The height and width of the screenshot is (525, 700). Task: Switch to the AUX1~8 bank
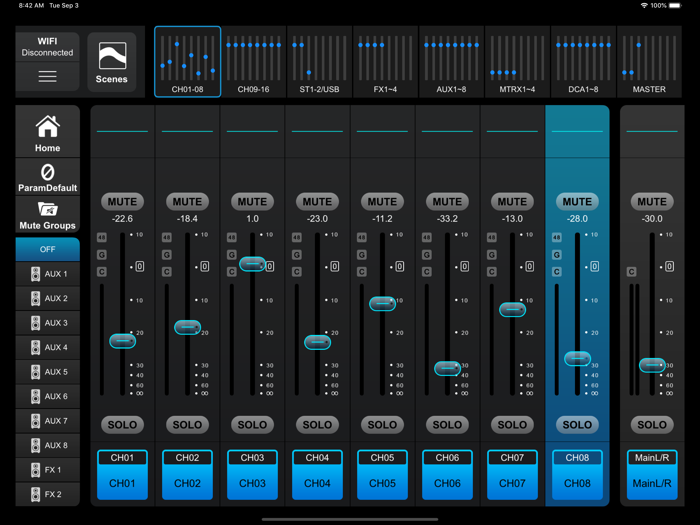(451, 62)
